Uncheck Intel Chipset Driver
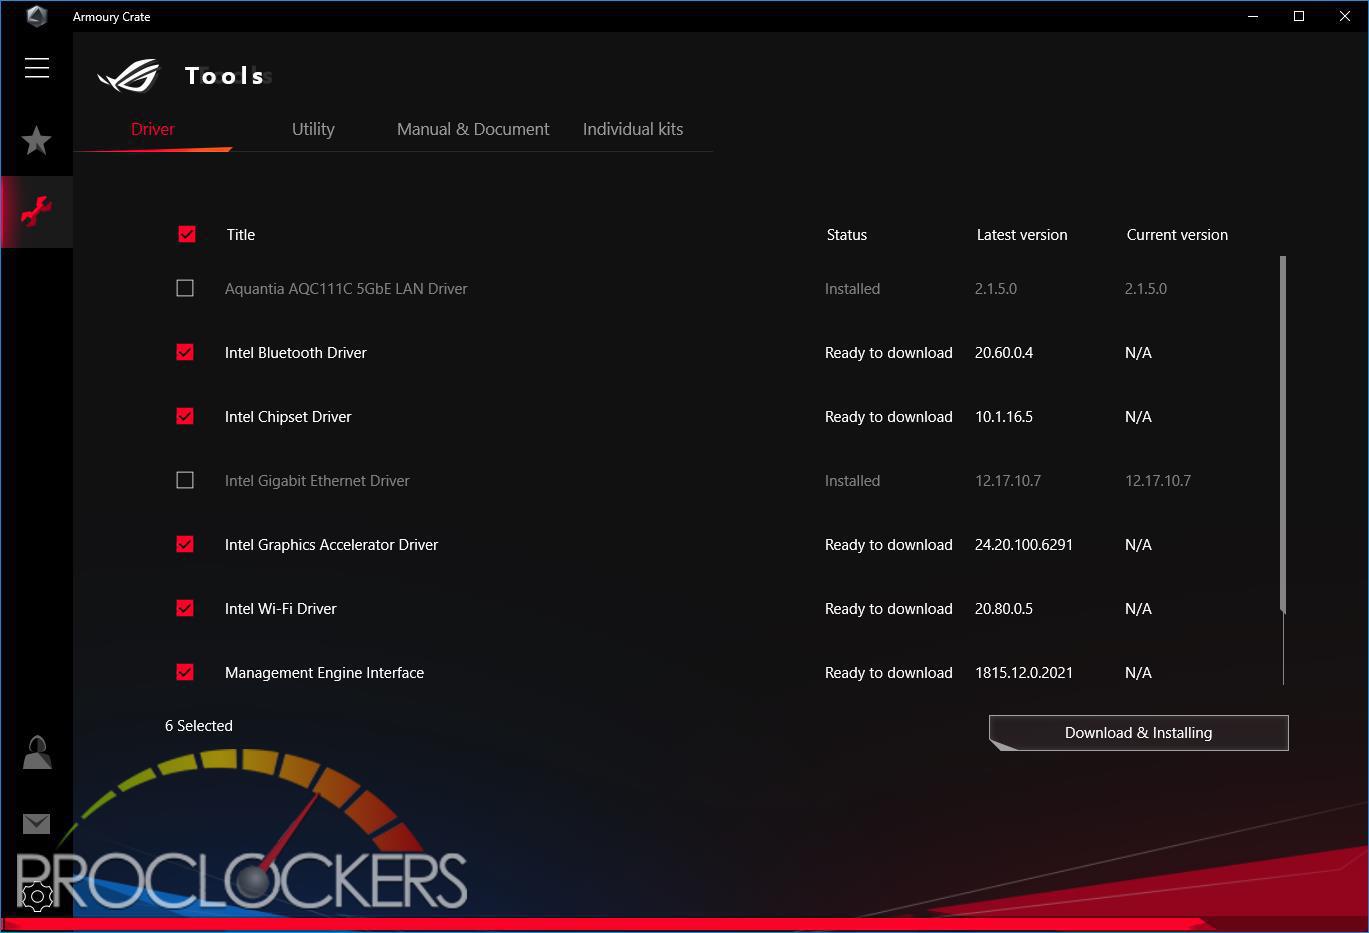Screen dimensions: 1369x933 click(x=185, y=416)
